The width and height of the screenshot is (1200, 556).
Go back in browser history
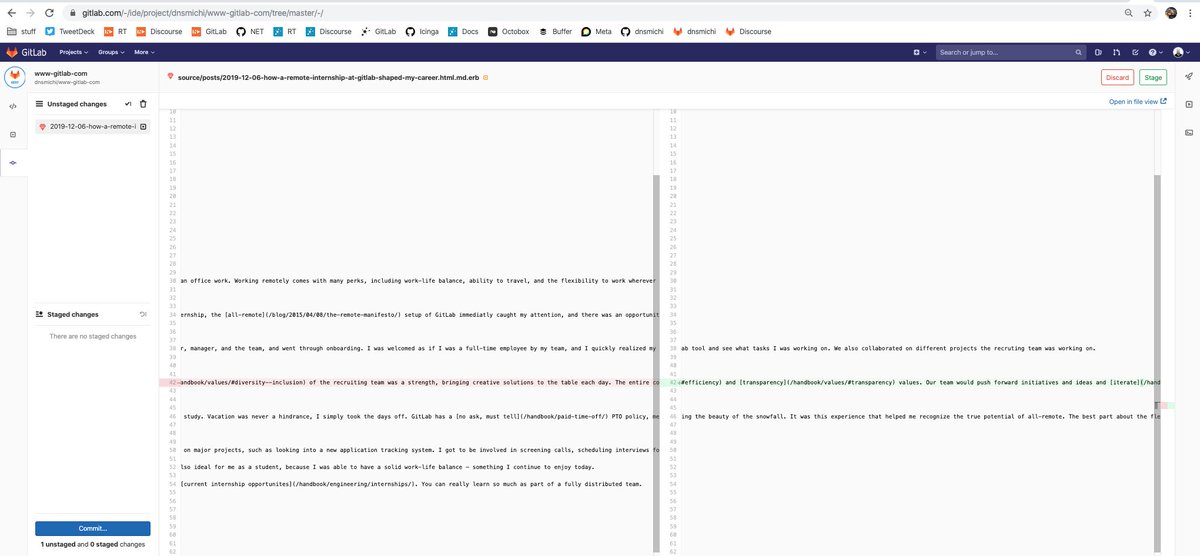tap(10, 12)
